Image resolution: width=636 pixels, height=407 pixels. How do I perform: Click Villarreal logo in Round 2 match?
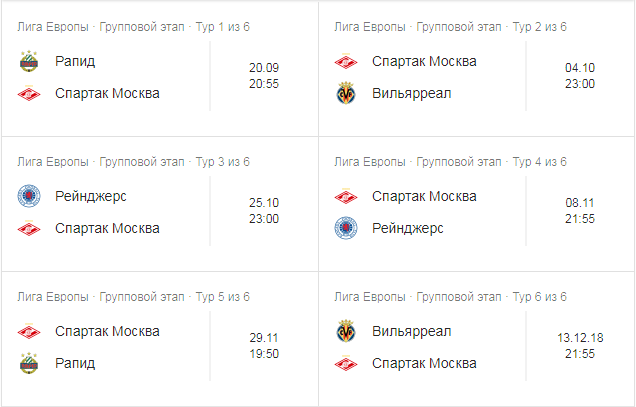tap(346, 94)
